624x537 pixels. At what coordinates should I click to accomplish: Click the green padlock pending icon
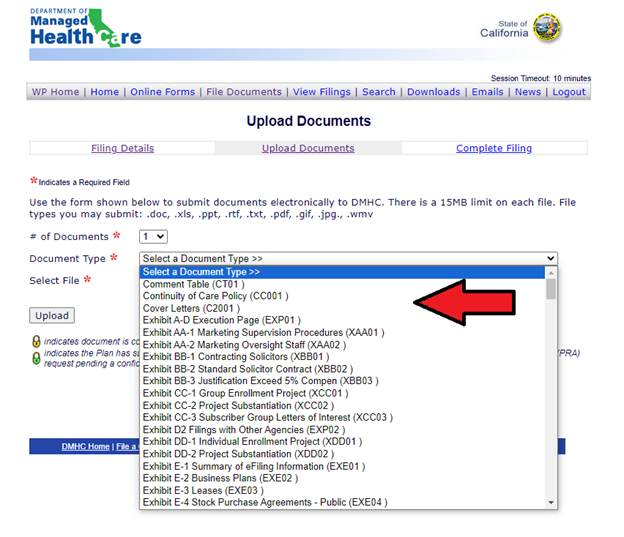coord(36,356)
